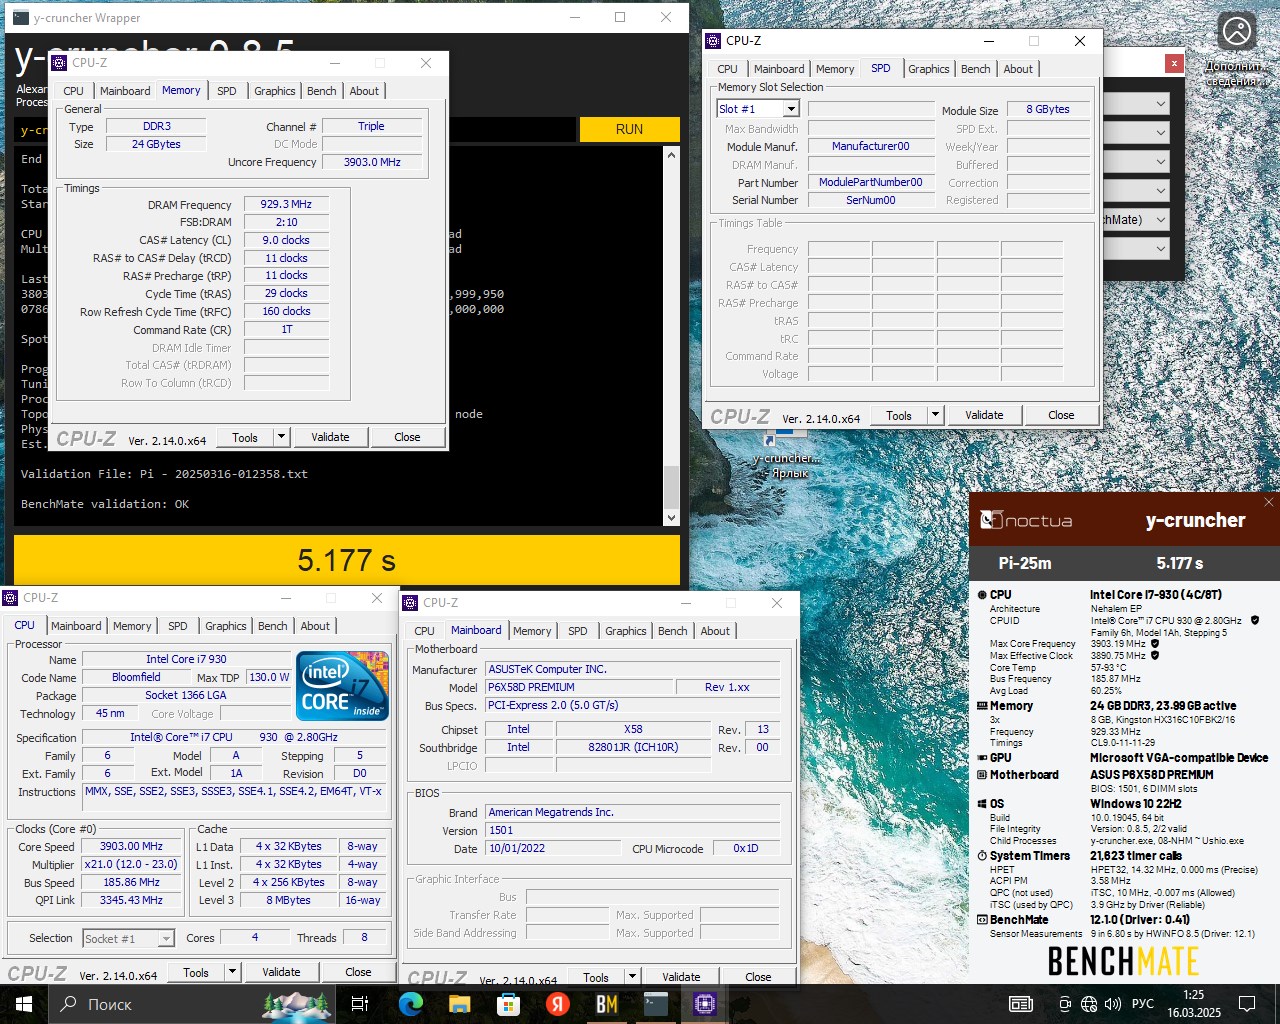Click the Noctua logo in BenchMate panel
Image resolution: width=1280 pixels, height=1024 pixels.
pos(1026,520)
